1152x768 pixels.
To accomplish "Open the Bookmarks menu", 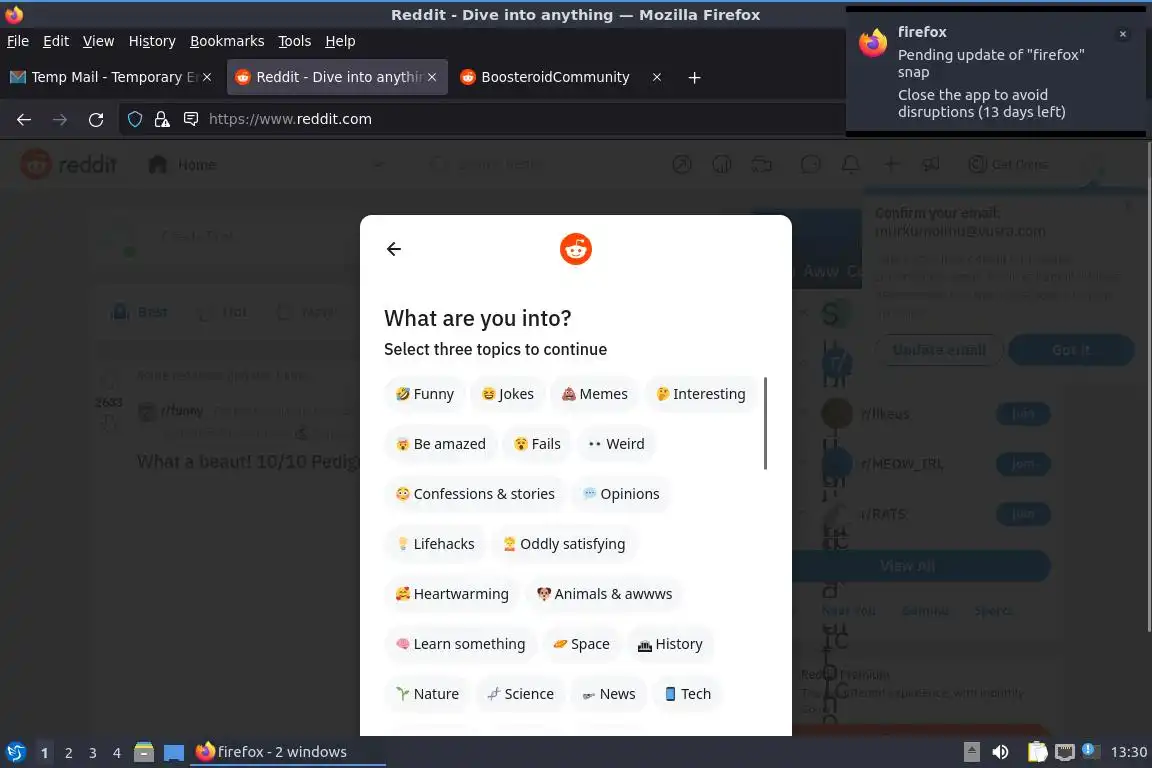I will tap(227, 41).
